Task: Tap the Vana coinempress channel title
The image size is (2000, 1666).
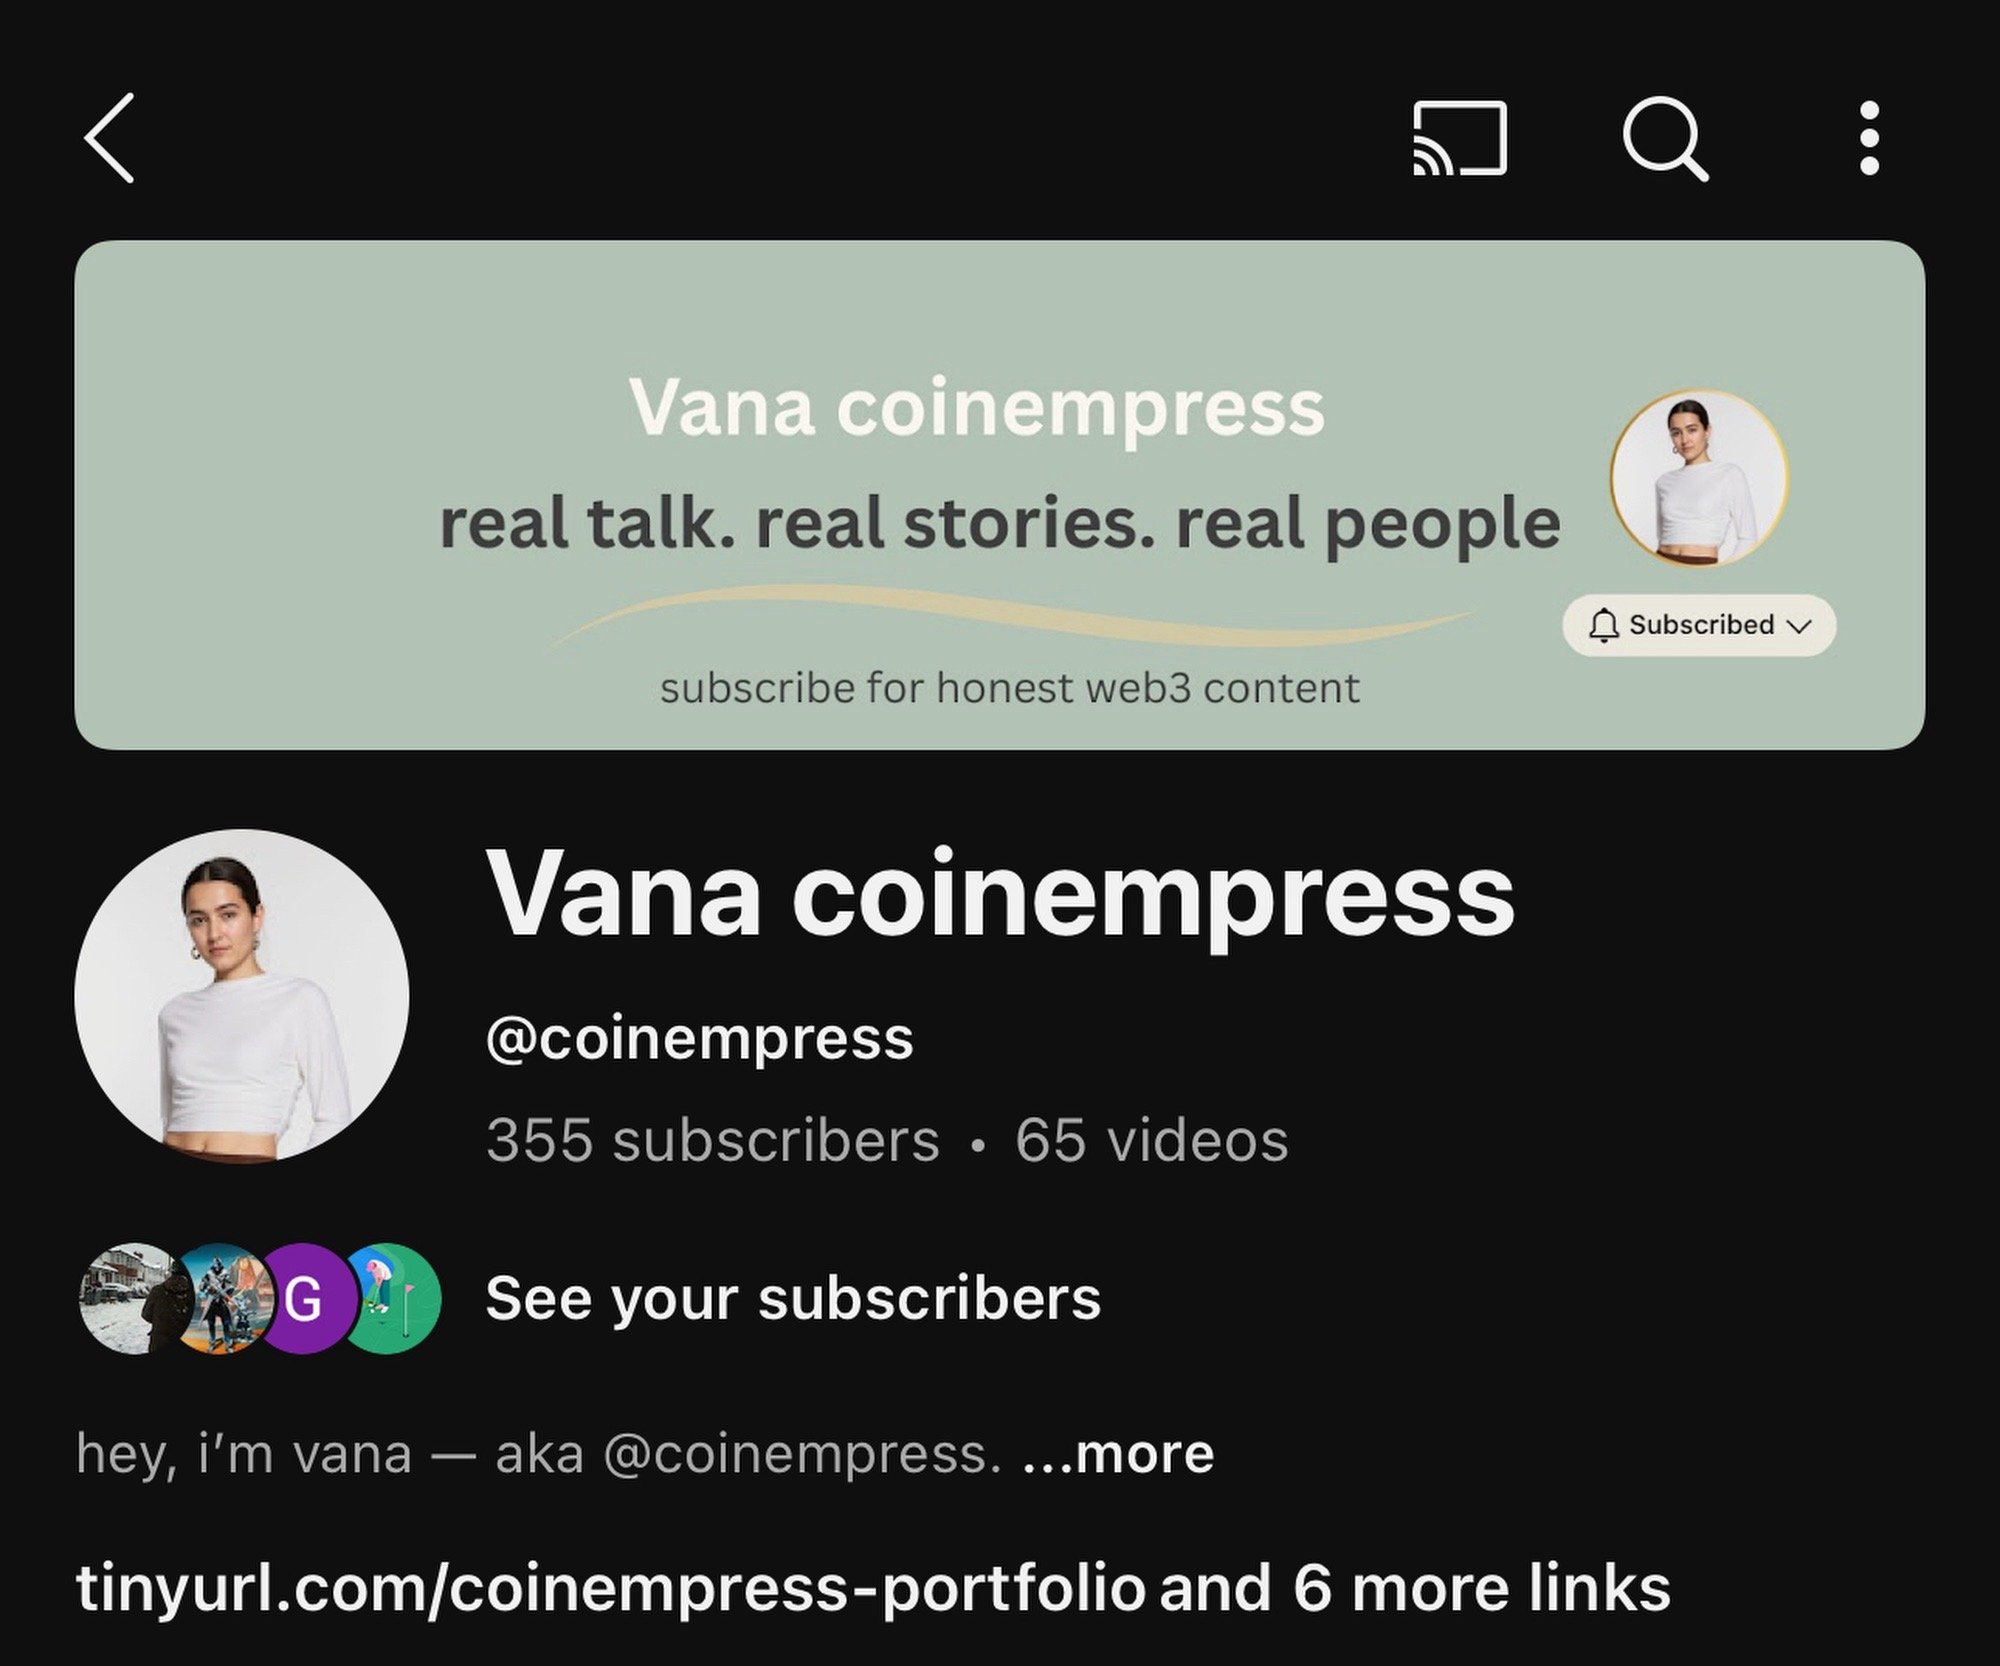Action: coord(1000,896)
